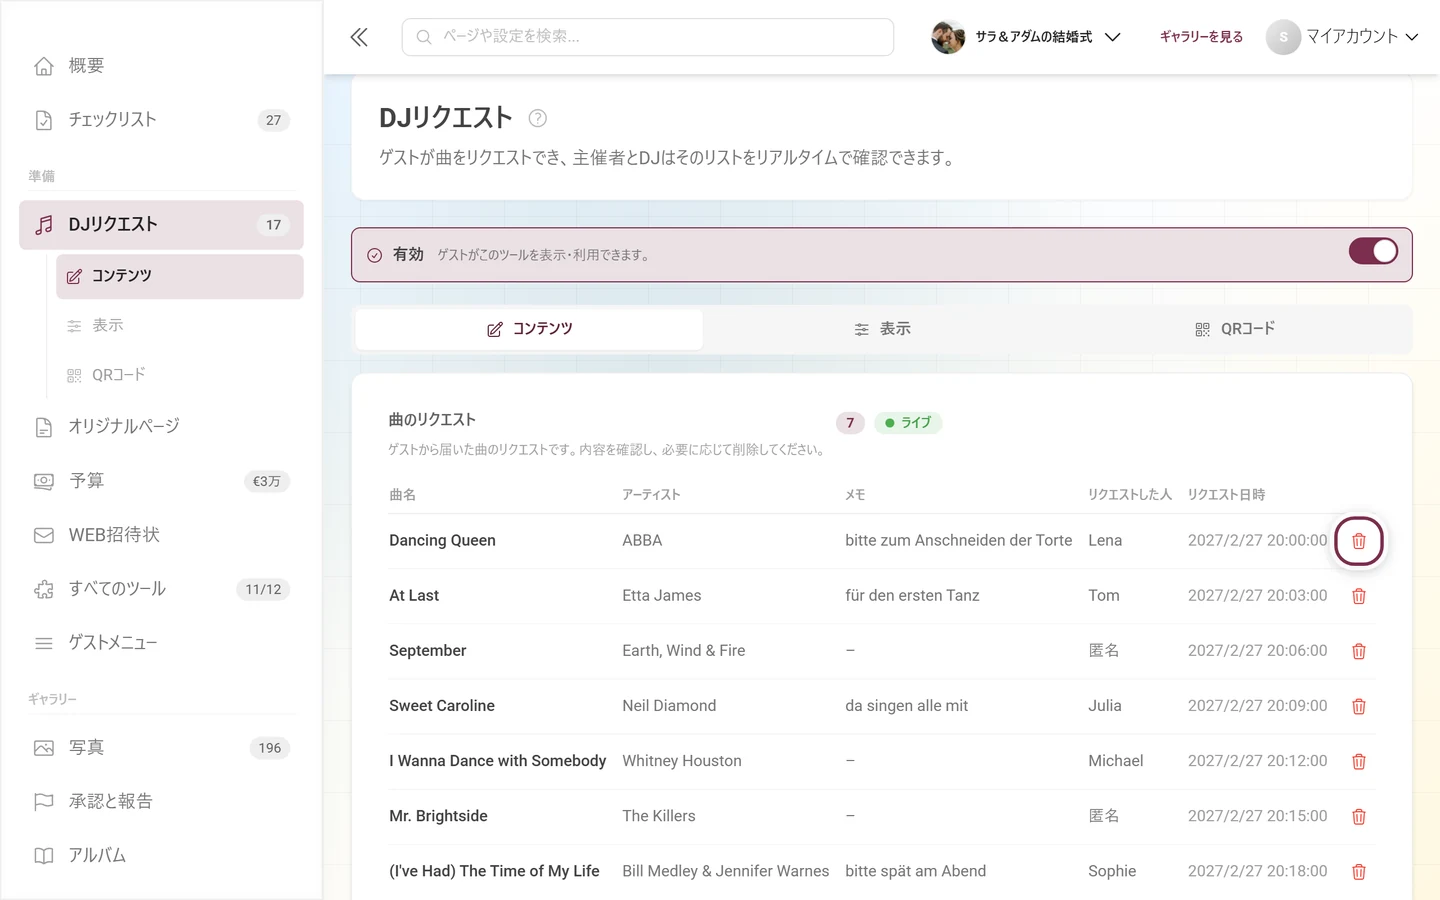Open 写真 gallery in the sidebar
This screenshot has height=900, width=1440.
tap(161, 748)
